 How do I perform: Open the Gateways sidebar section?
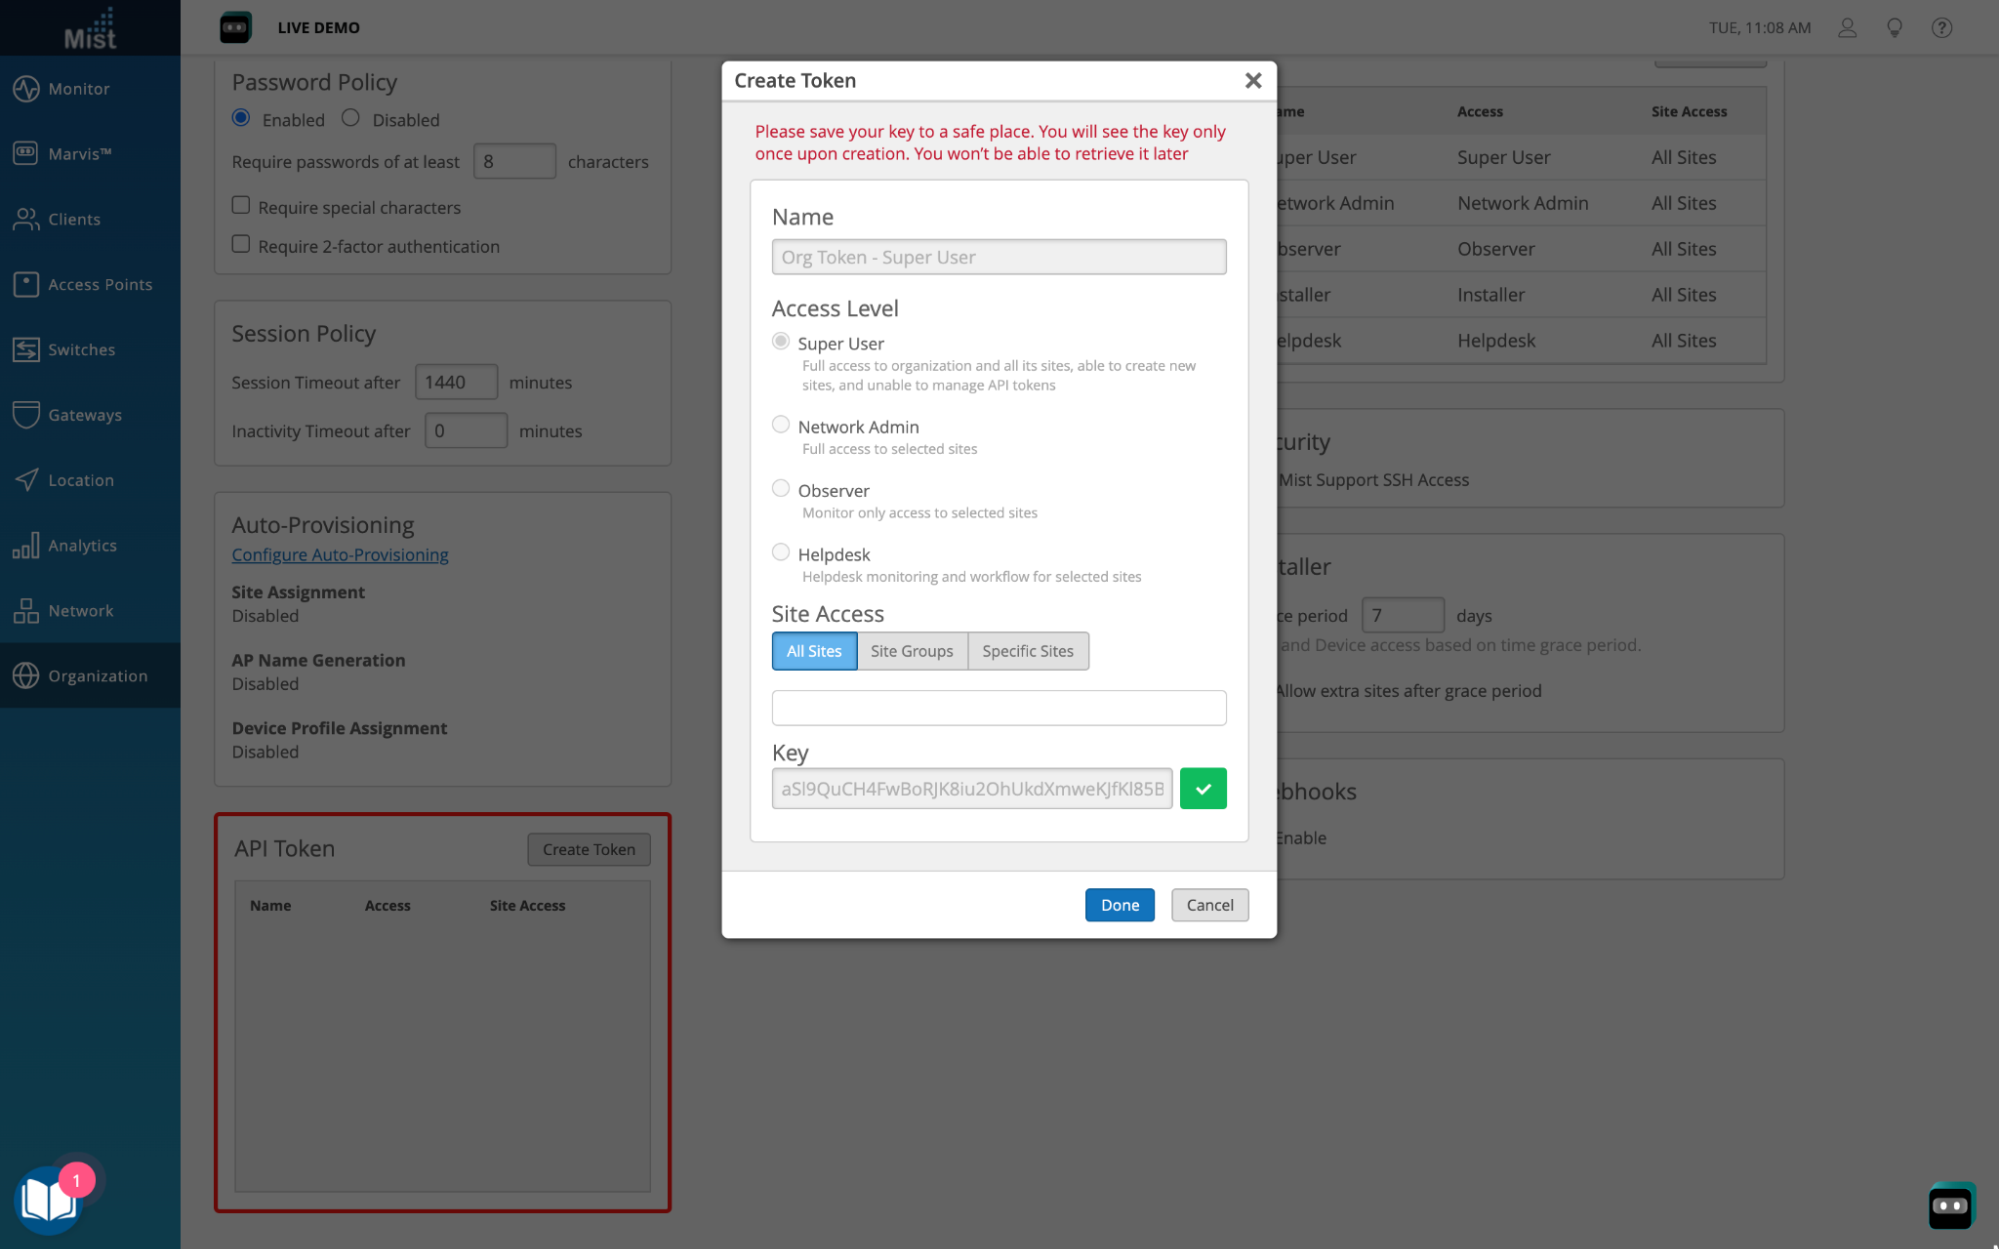(x=90, y=415)
